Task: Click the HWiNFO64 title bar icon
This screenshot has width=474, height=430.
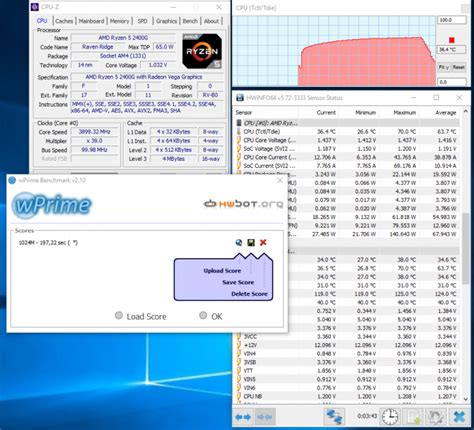Action: 240,98
